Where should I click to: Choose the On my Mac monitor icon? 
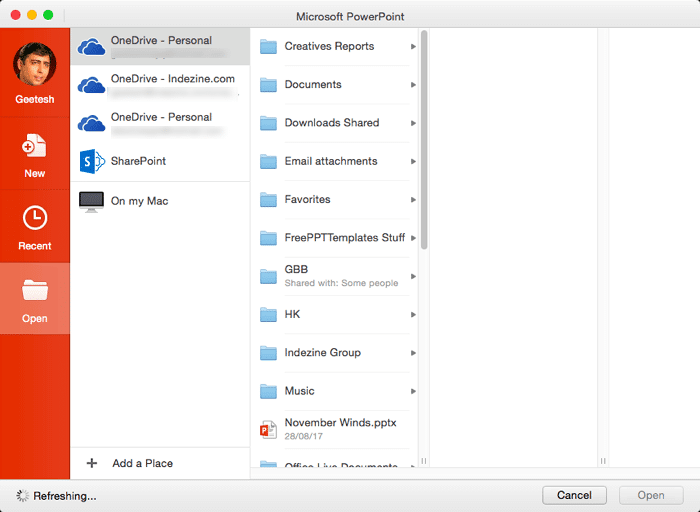coord(92,201)
